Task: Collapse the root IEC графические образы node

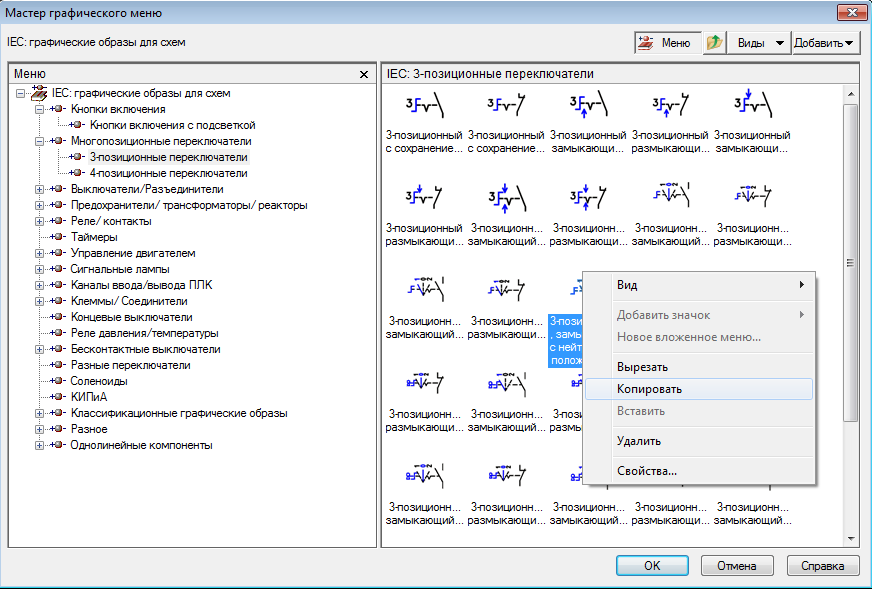Action: coord(21,93)
